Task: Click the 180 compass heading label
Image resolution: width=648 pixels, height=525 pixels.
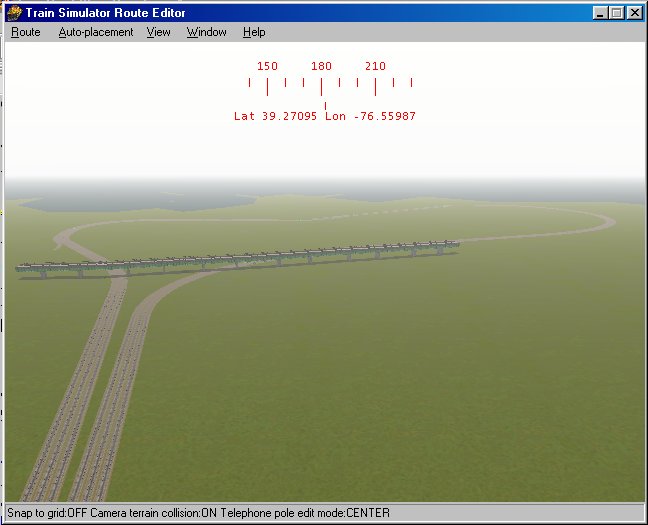Action: pyautogui.click(x=321, y=66)
